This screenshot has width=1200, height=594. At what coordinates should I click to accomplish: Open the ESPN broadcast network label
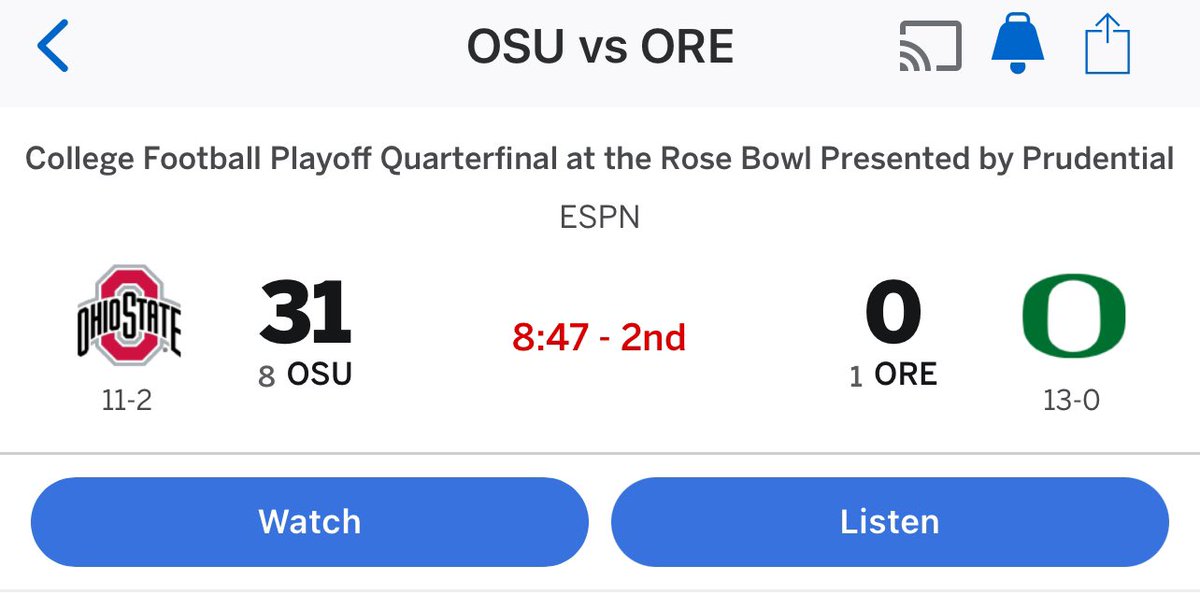click(600, 216)
